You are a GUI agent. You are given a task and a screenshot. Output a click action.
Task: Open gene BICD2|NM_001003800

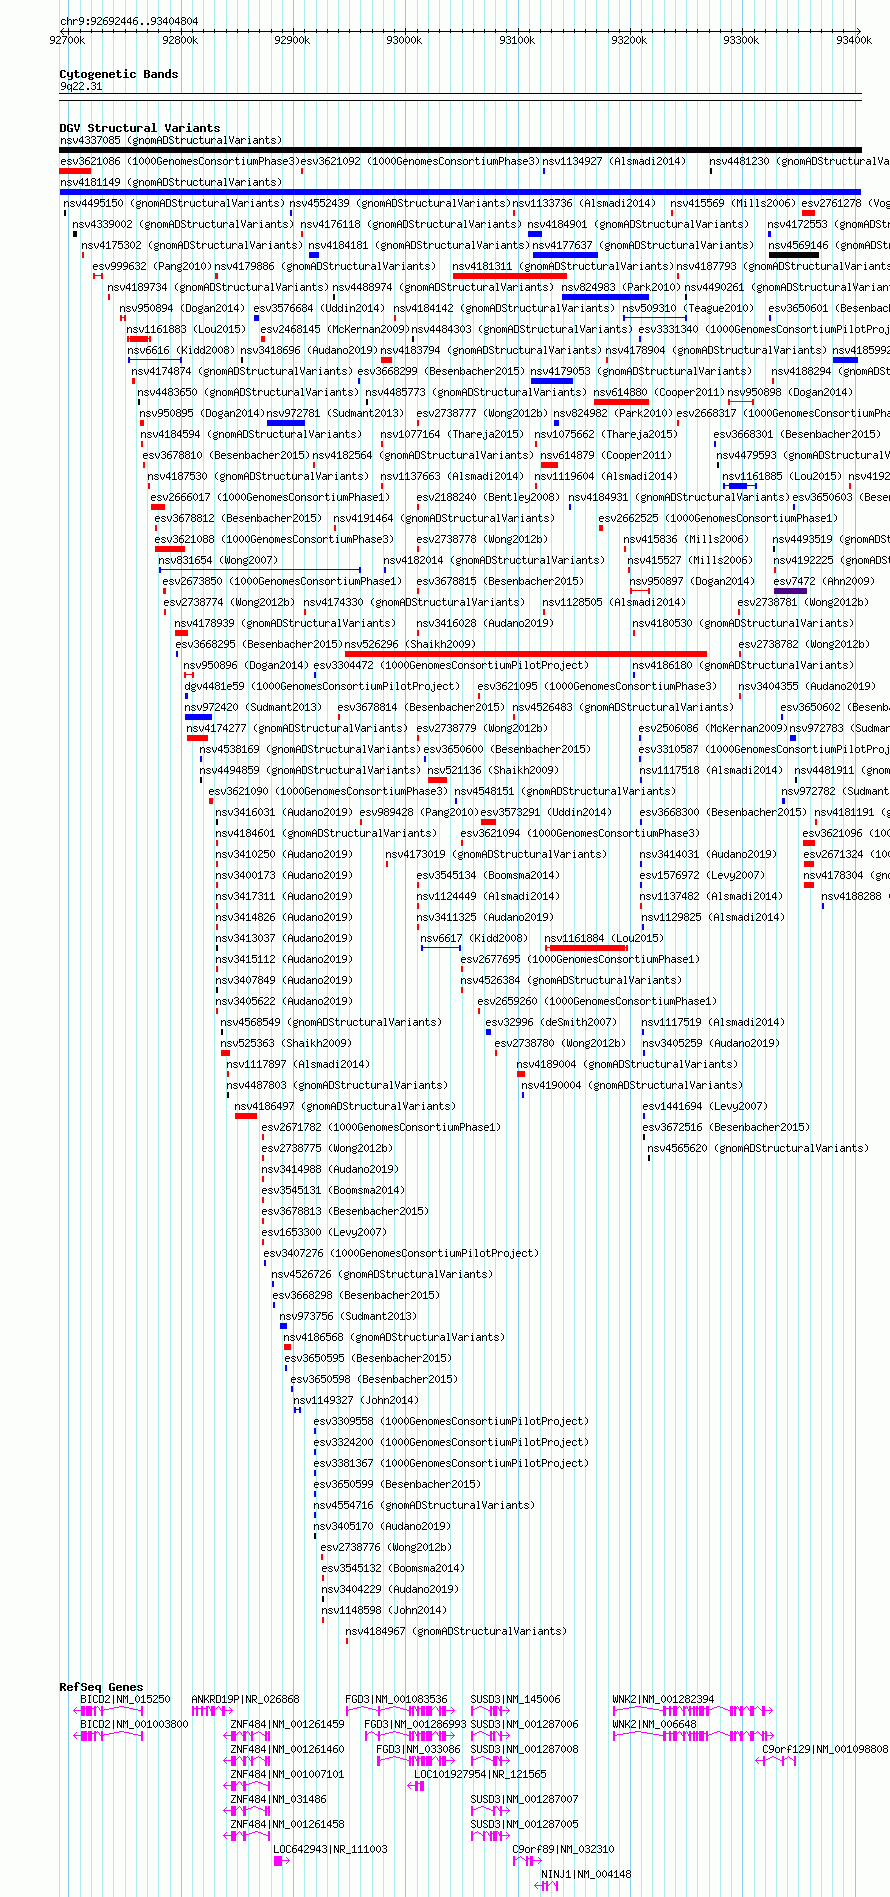coord(134,1724)
